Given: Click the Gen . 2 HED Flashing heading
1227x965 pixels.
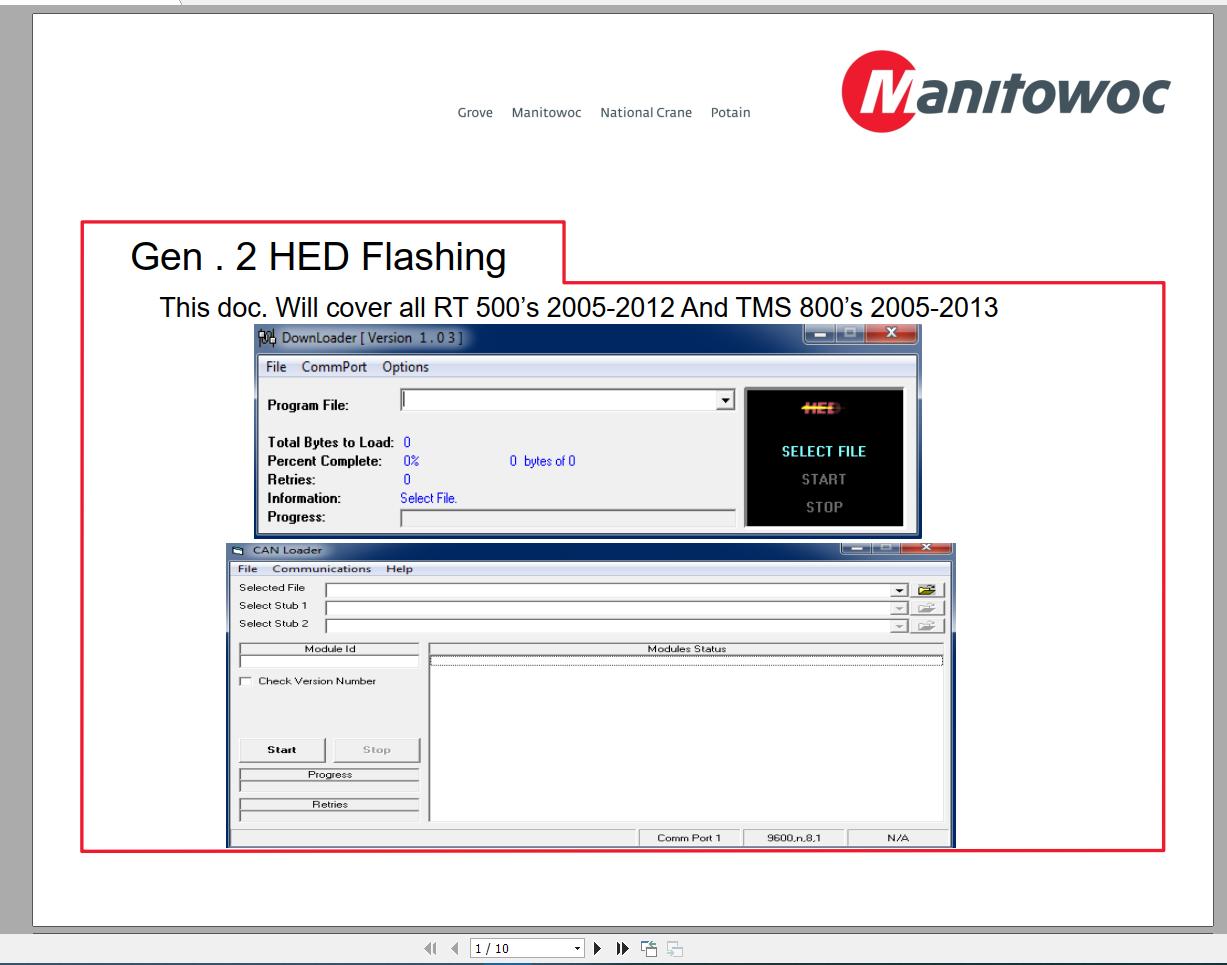Looking at the screenshot, I should pyautogui.click(x=318, y=258).
